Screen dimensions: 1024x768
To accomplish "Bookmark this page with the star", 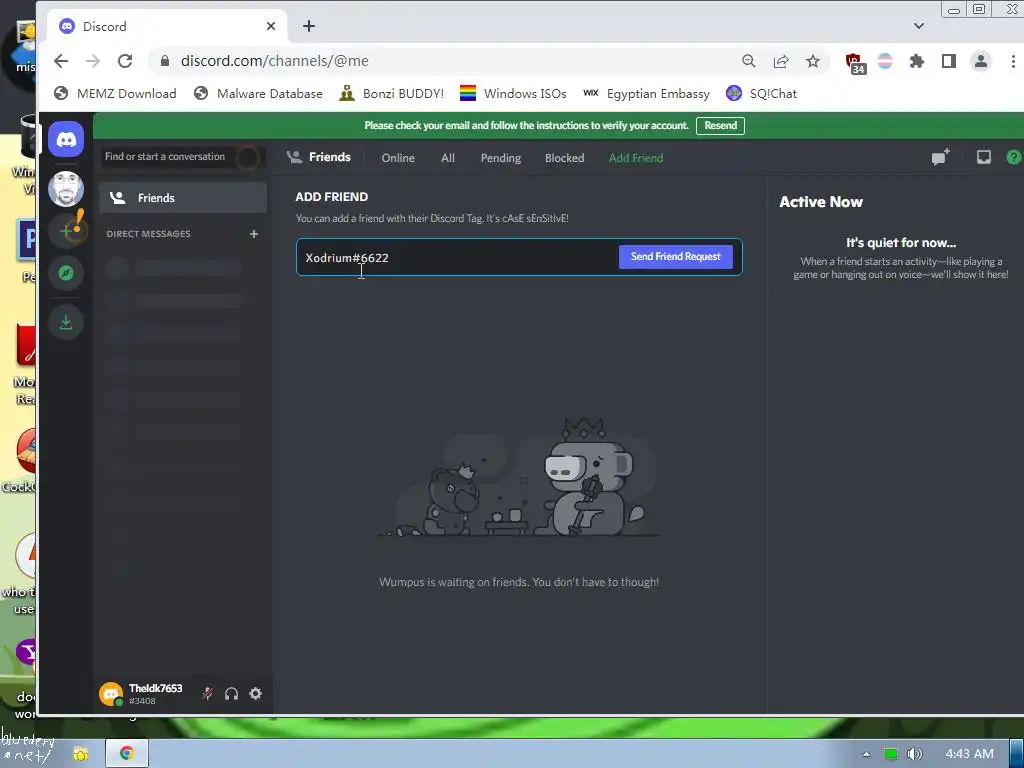I will [812, 61].
